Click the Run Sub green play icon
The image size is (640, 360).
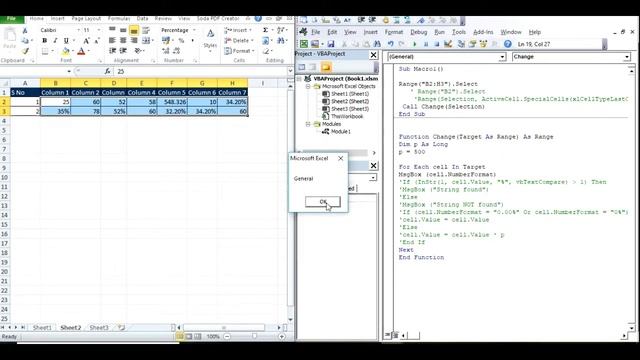[x=415, y=44]
